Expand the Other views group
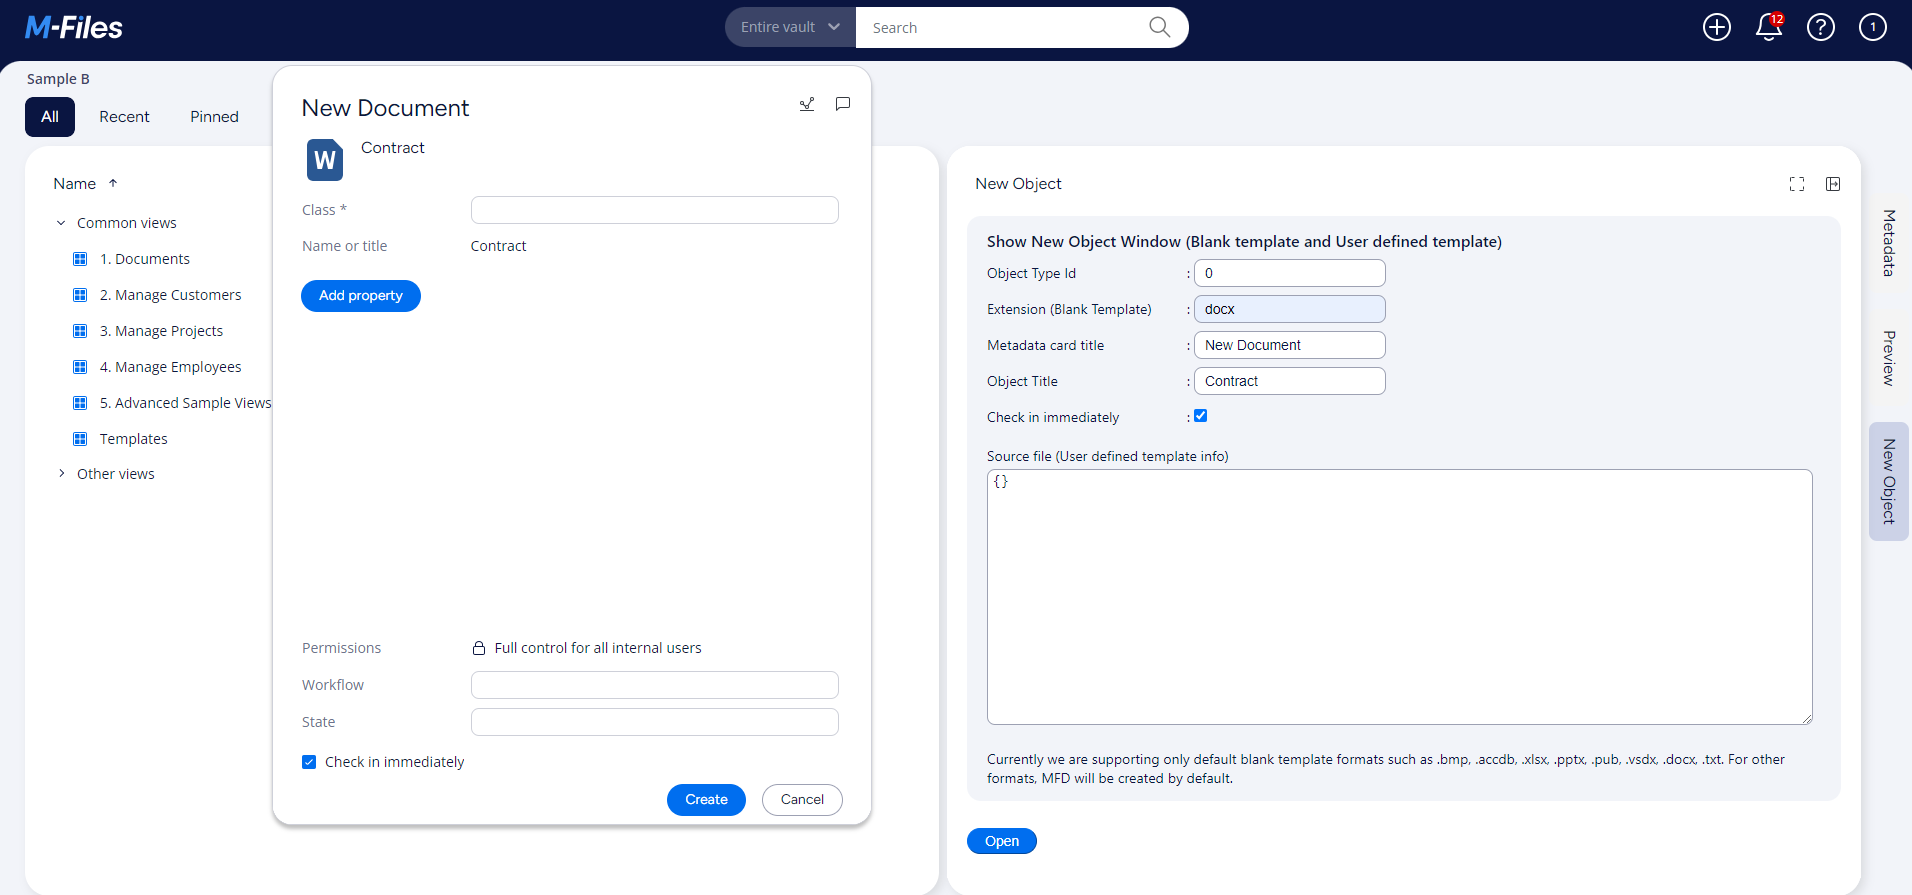 pyautogui.click(x=61, y=474)
